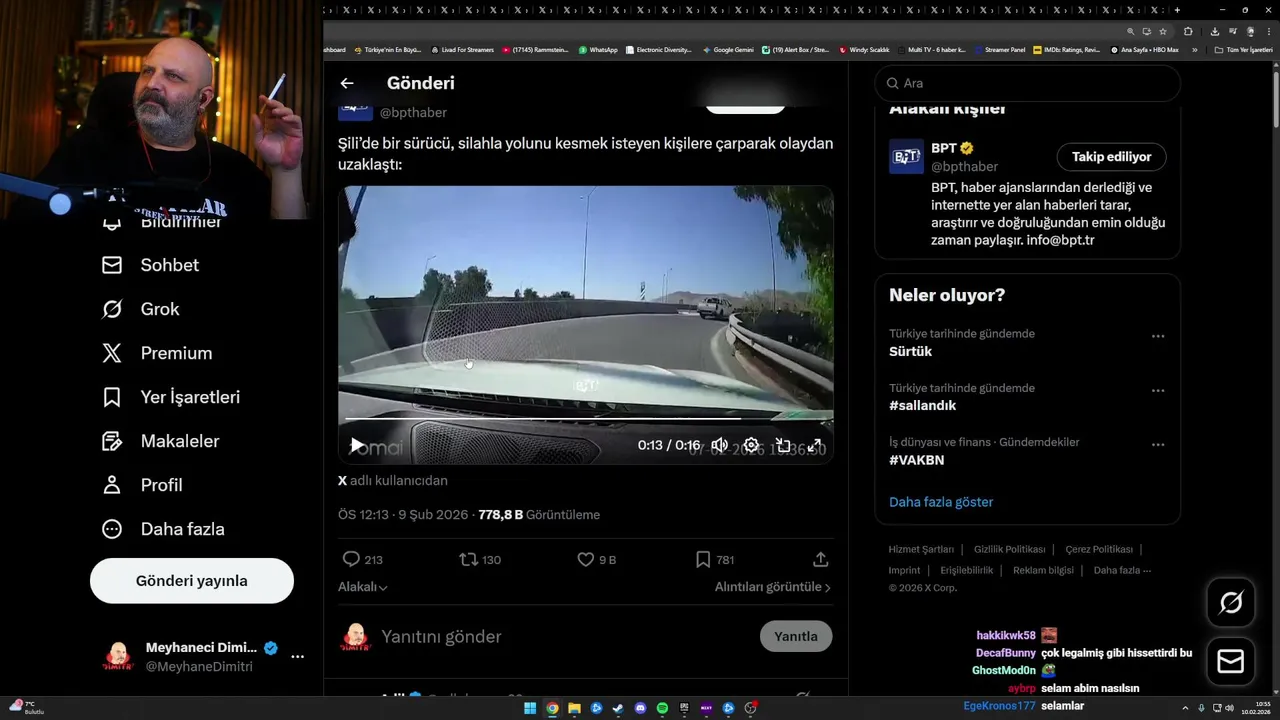This screenshot has height=720, width=1280.
Task: Open the Alakalı sort dropdown
Action: pyautogui.click(x=363, y=587)
